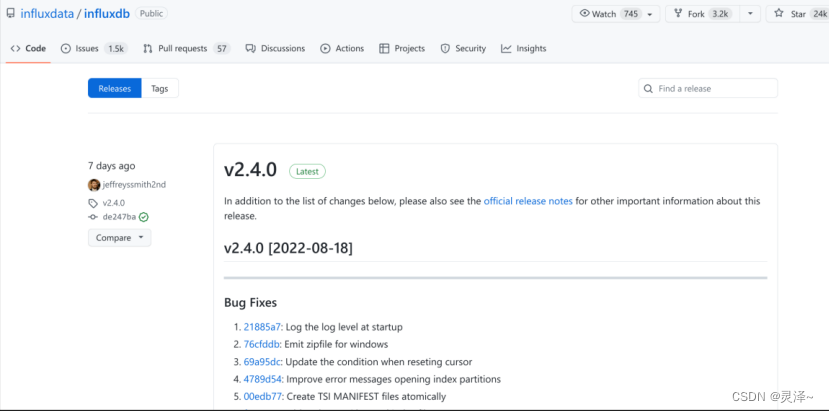
Task: Click the 'Bug Fixes' heading
Action: click(251, 303)
